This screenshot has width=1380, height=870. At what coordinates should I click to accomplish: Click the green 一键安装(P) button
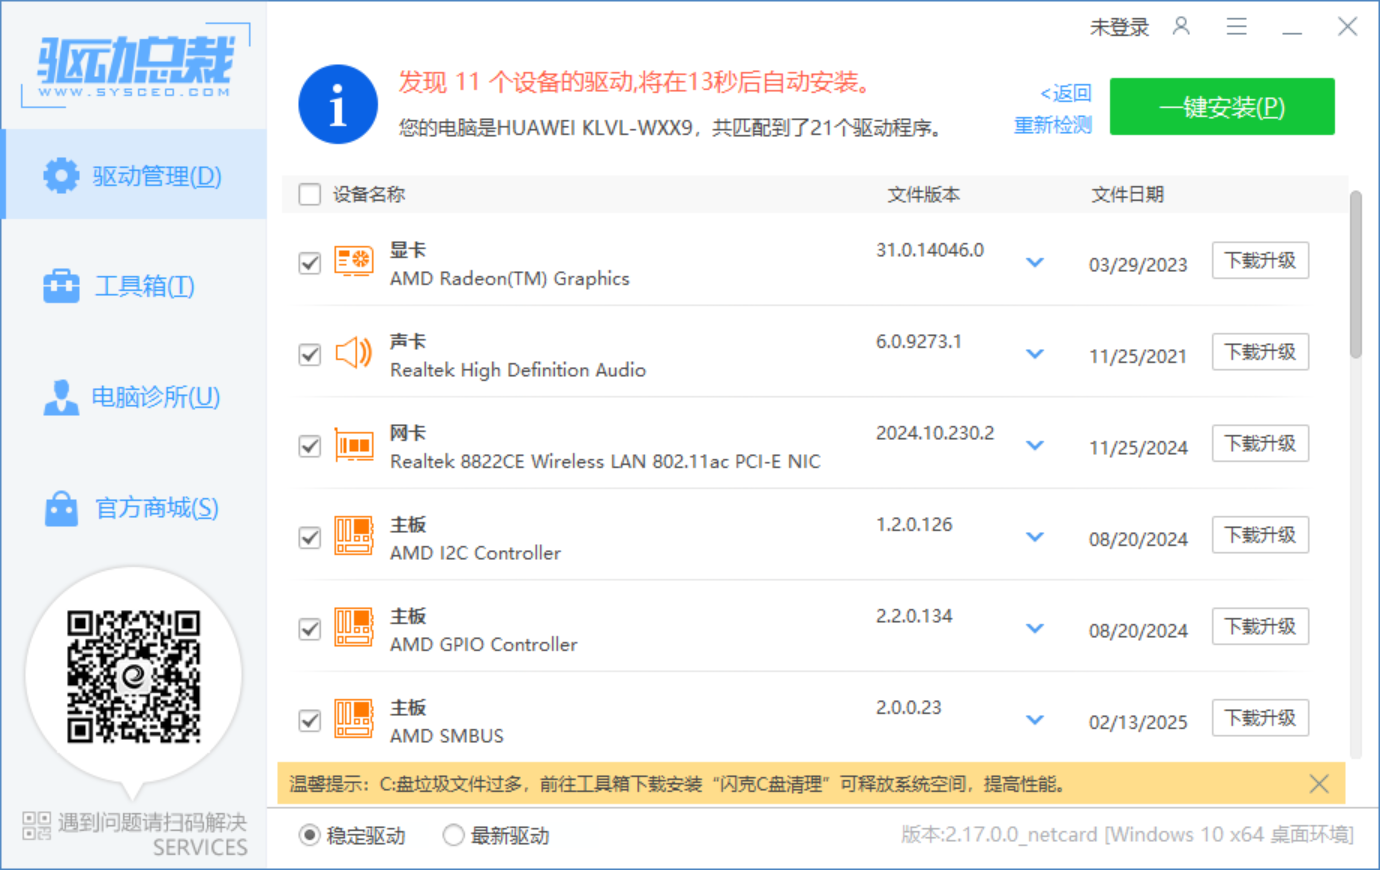tap(1222, 107)
